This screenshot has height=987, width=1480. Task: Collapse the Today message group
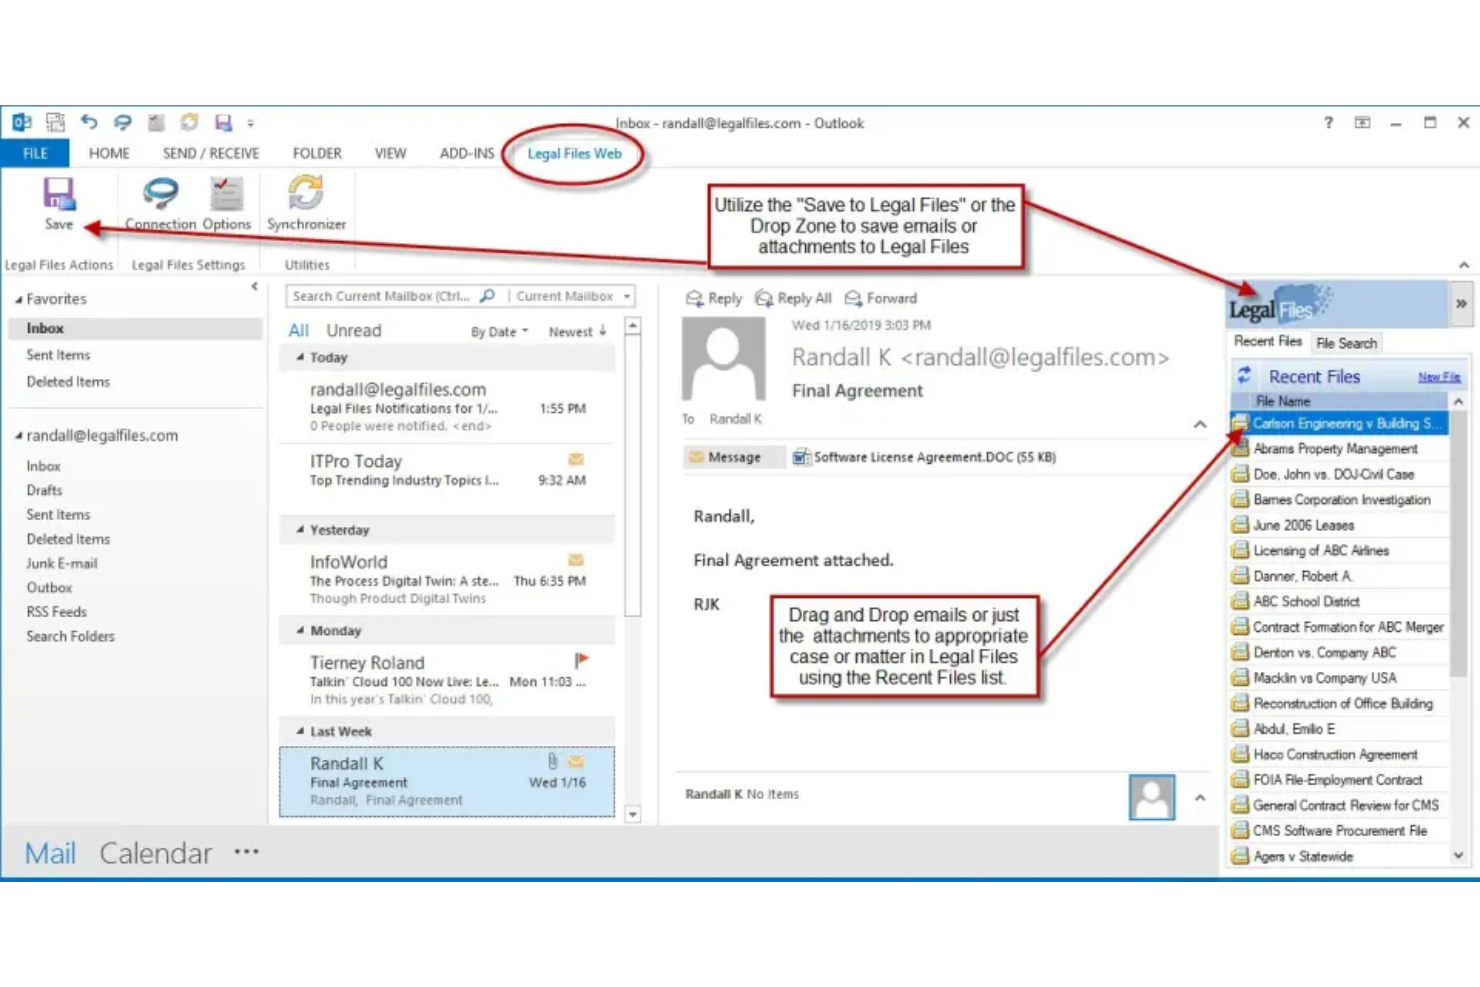pyautogui.click(x=299, y=357)
